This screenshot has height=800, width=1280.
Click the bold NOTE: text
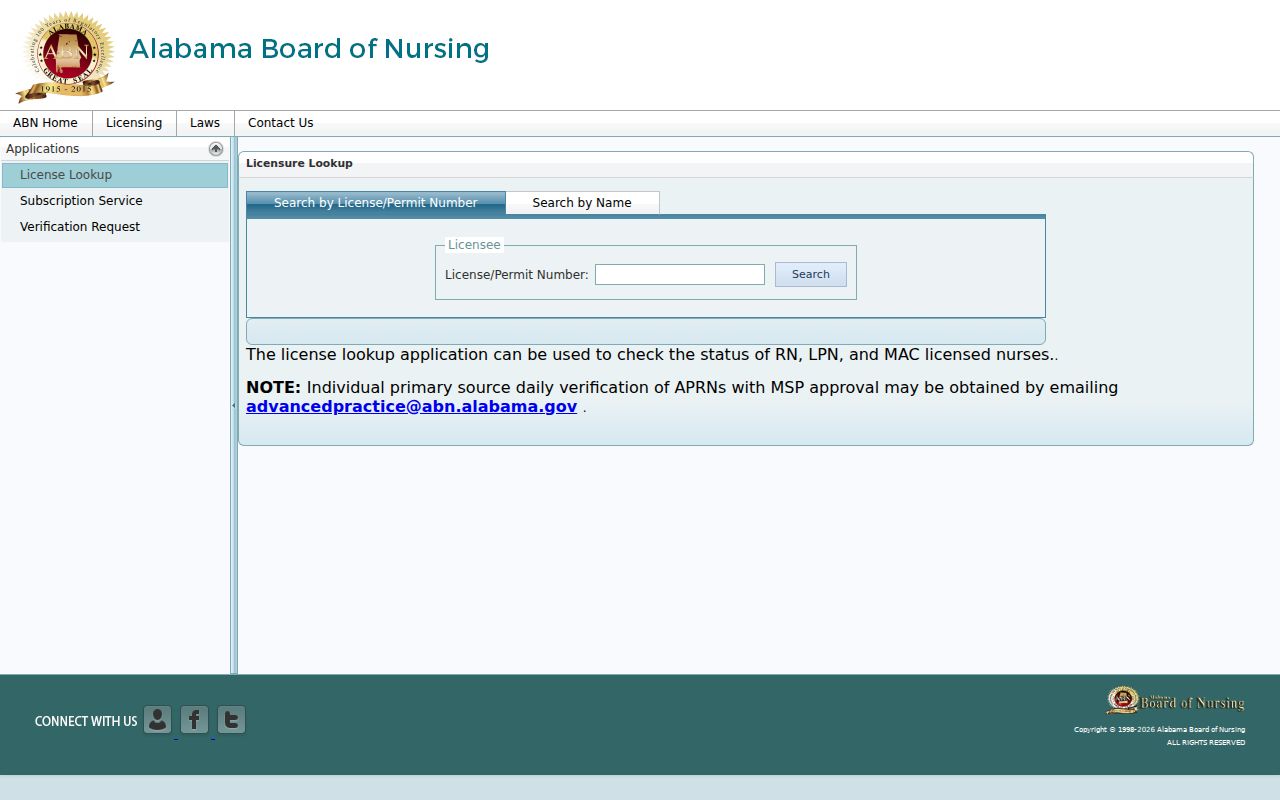273,388
